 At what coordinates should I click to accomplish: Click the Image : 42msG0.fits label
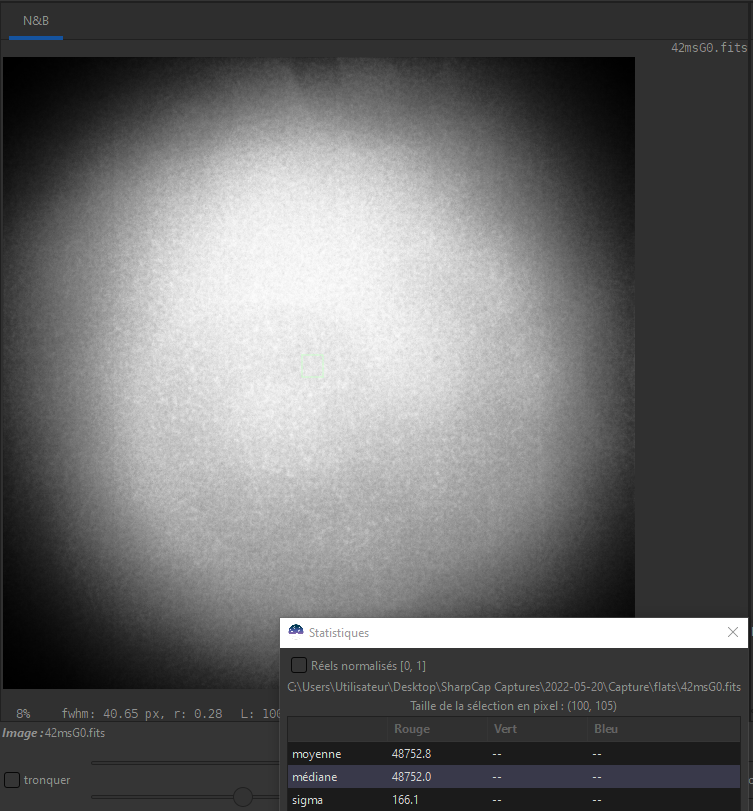[x=53, y=733]
